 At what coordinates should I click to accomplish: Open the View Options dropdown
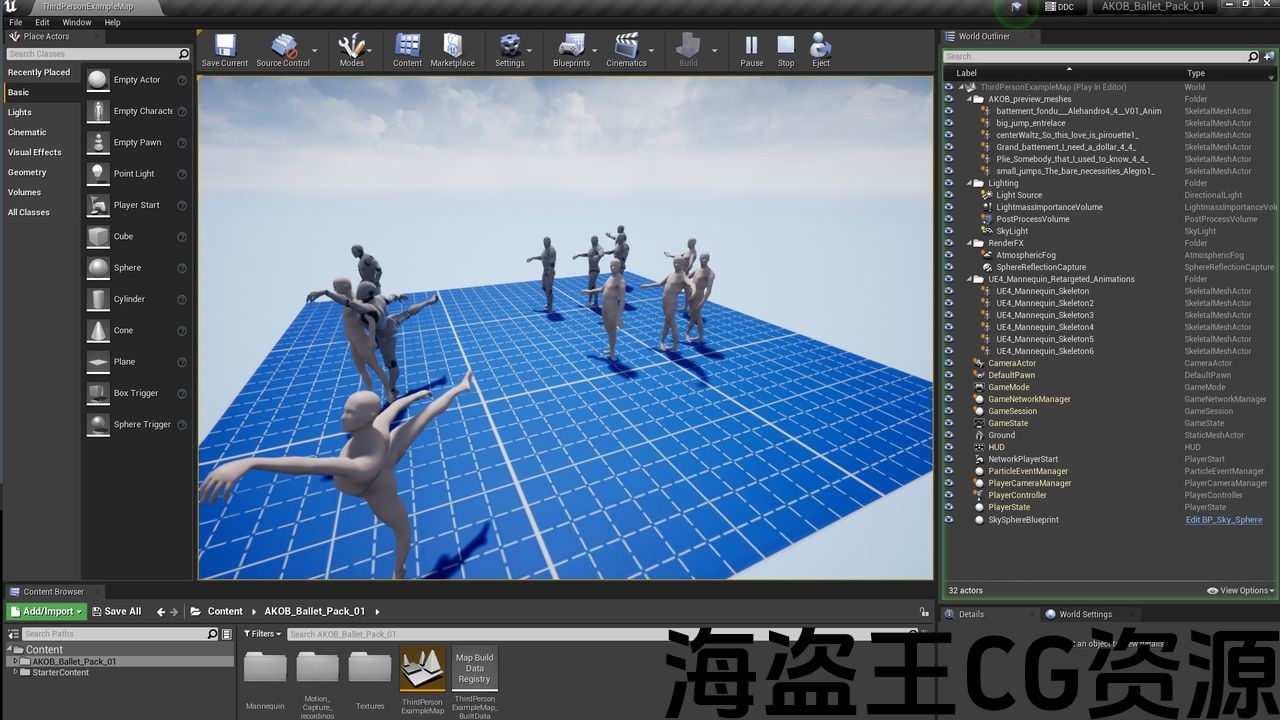click(1241, 591)
